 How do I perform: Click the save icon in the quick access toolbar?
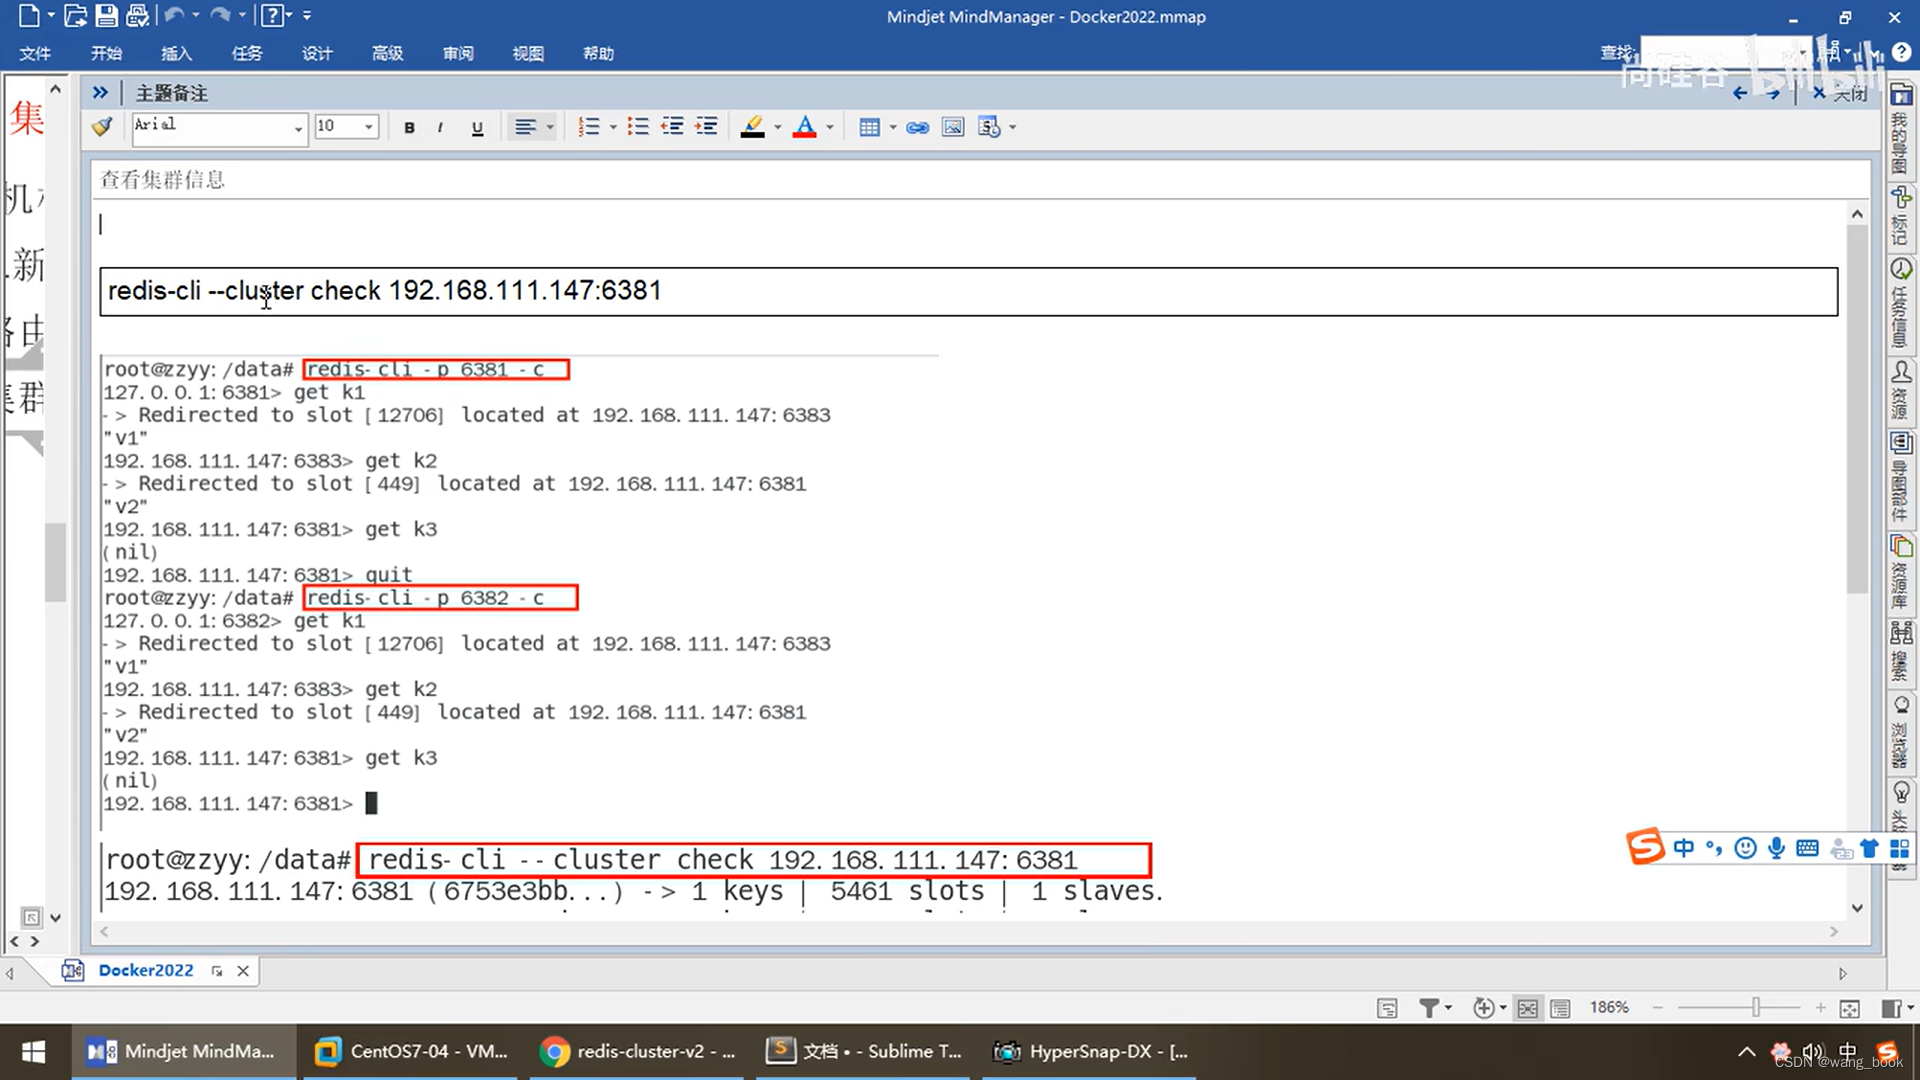tap(106, 16)
